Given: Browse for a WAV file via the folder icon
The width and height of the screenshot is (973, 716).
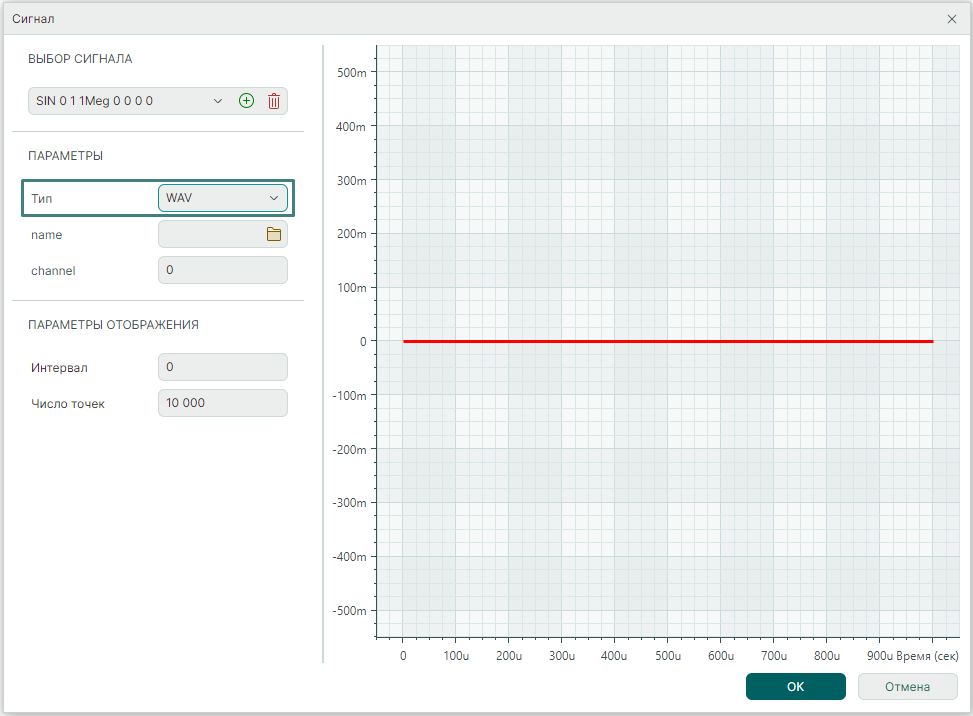Looking at the screenshot, I should (x=273, y=234).
